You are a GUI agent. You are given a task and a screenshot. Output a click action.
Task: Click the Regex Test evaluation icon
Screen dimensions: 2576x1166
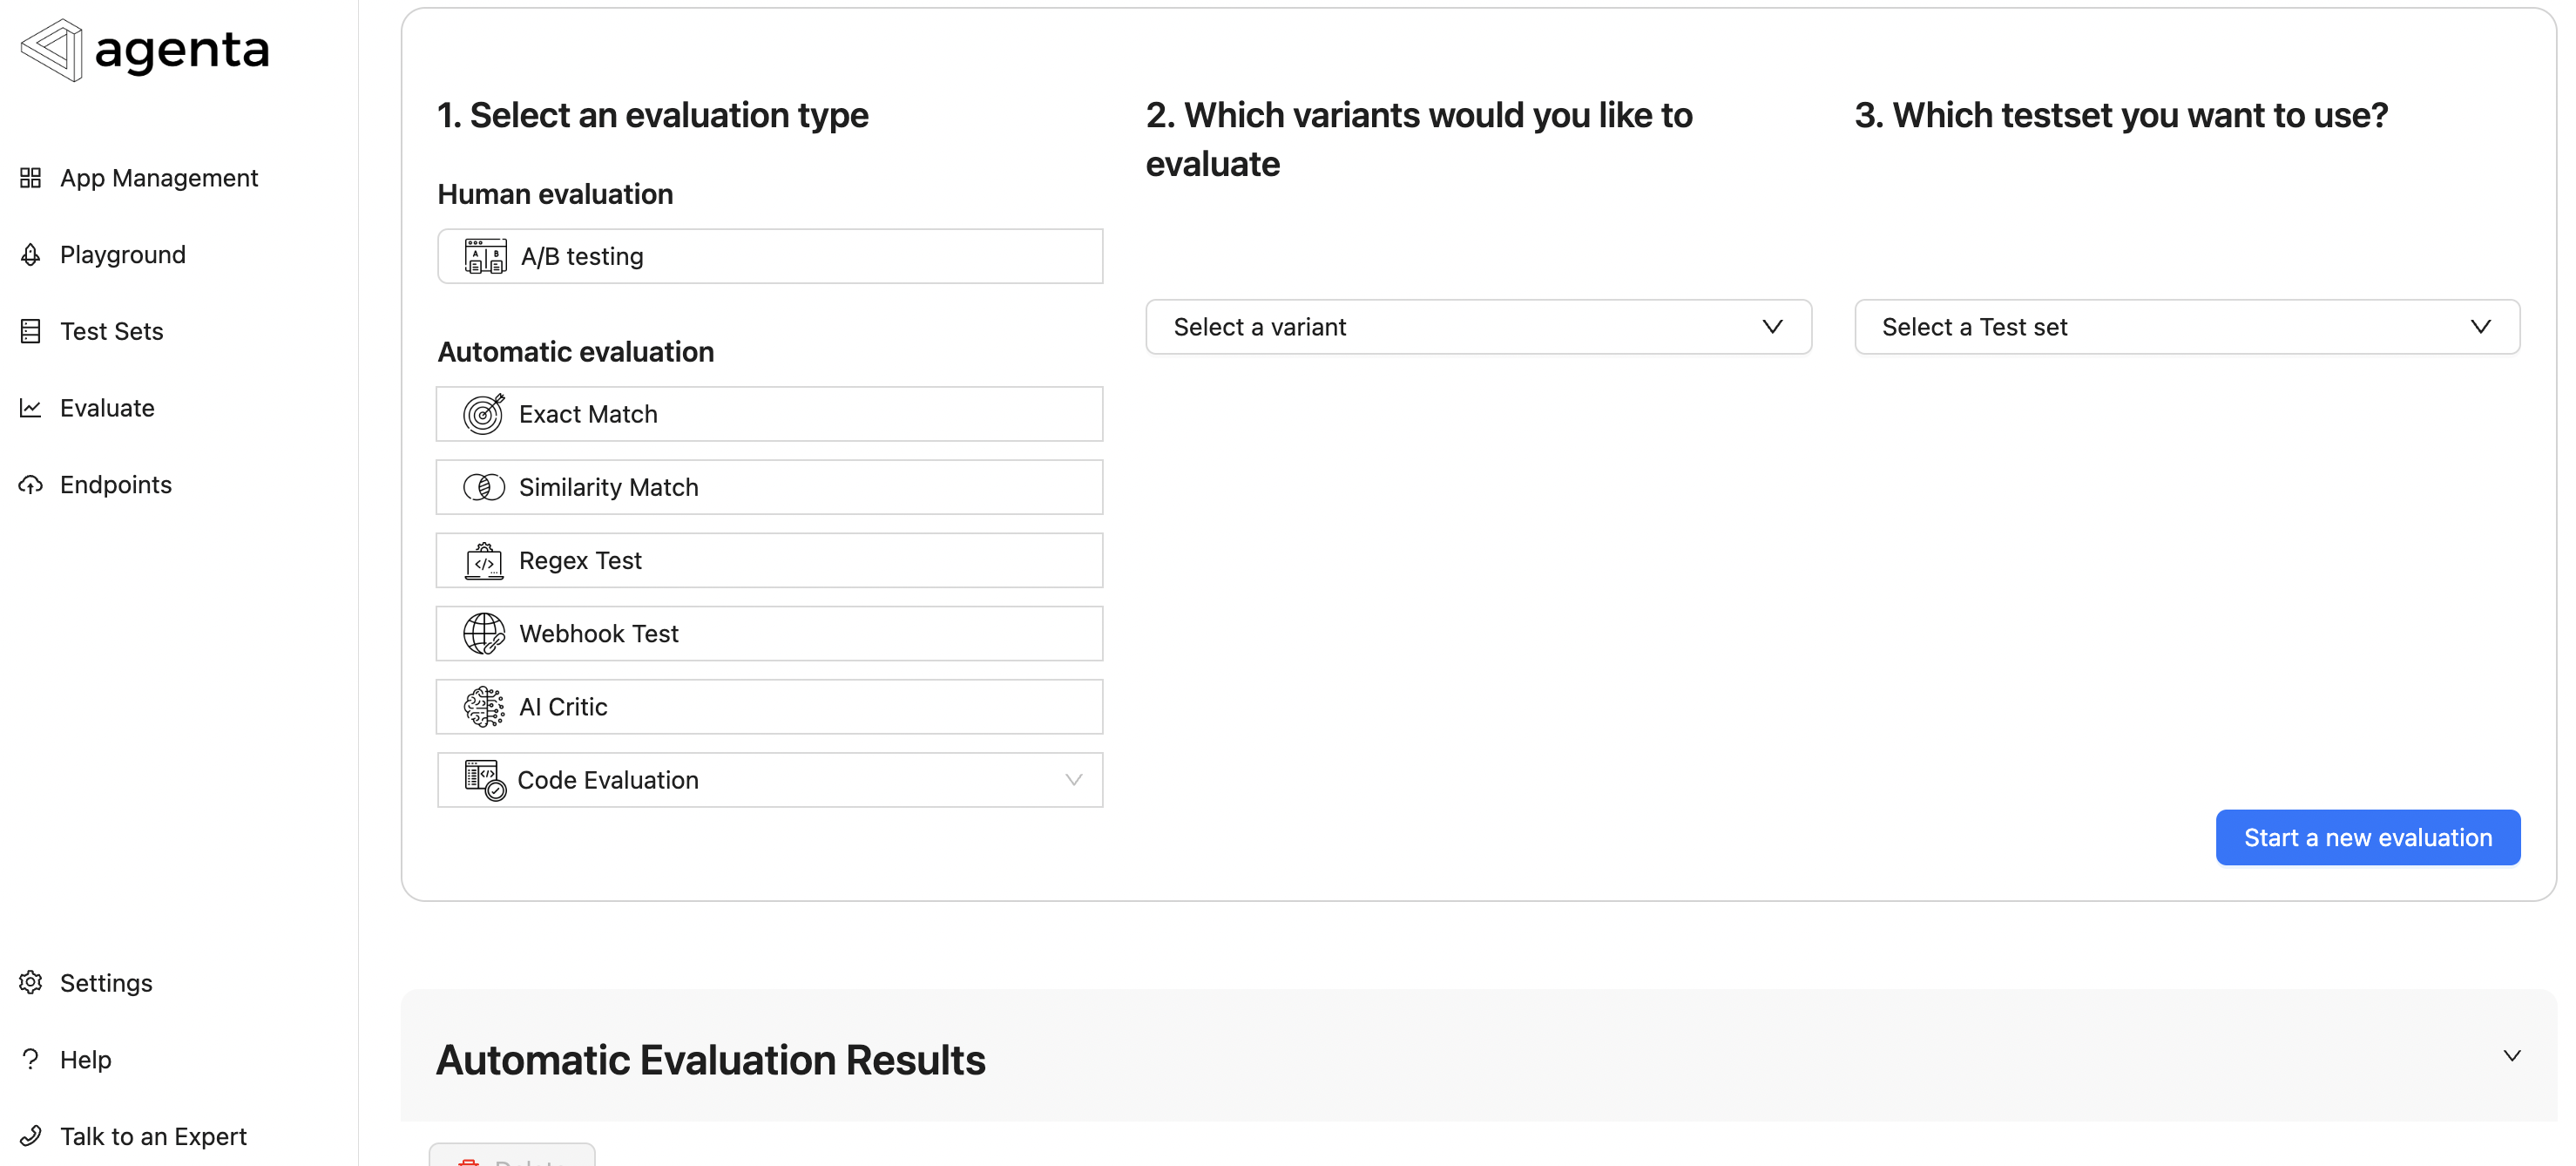coord(482,559)
